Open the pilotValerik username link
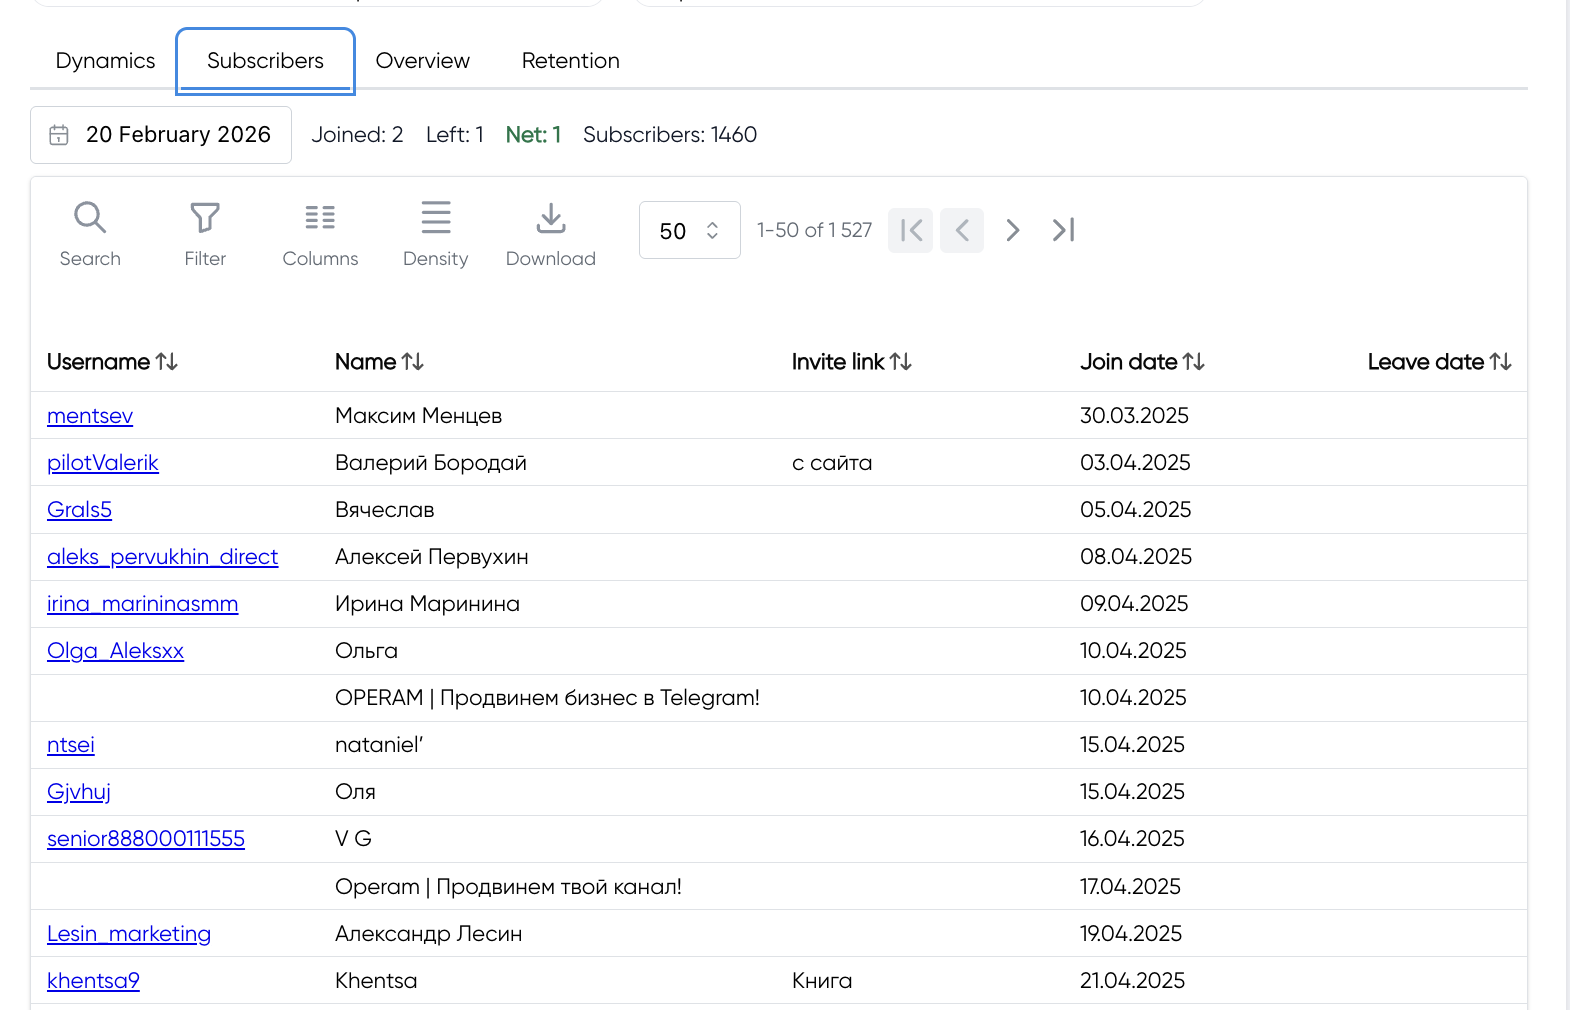This screenshot has width=1570, height=1010. [103, 463]
